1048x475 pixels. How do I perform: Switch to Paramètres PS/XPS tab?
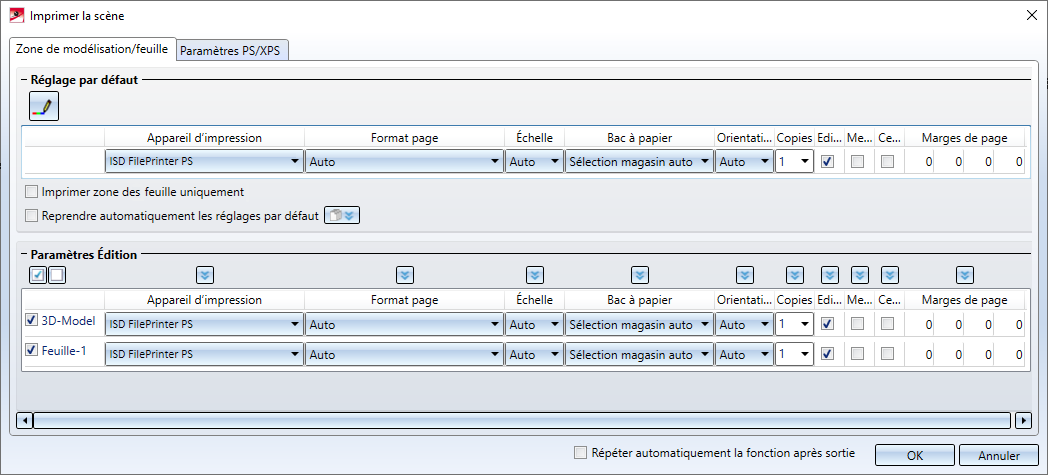[x=233, y=51]
